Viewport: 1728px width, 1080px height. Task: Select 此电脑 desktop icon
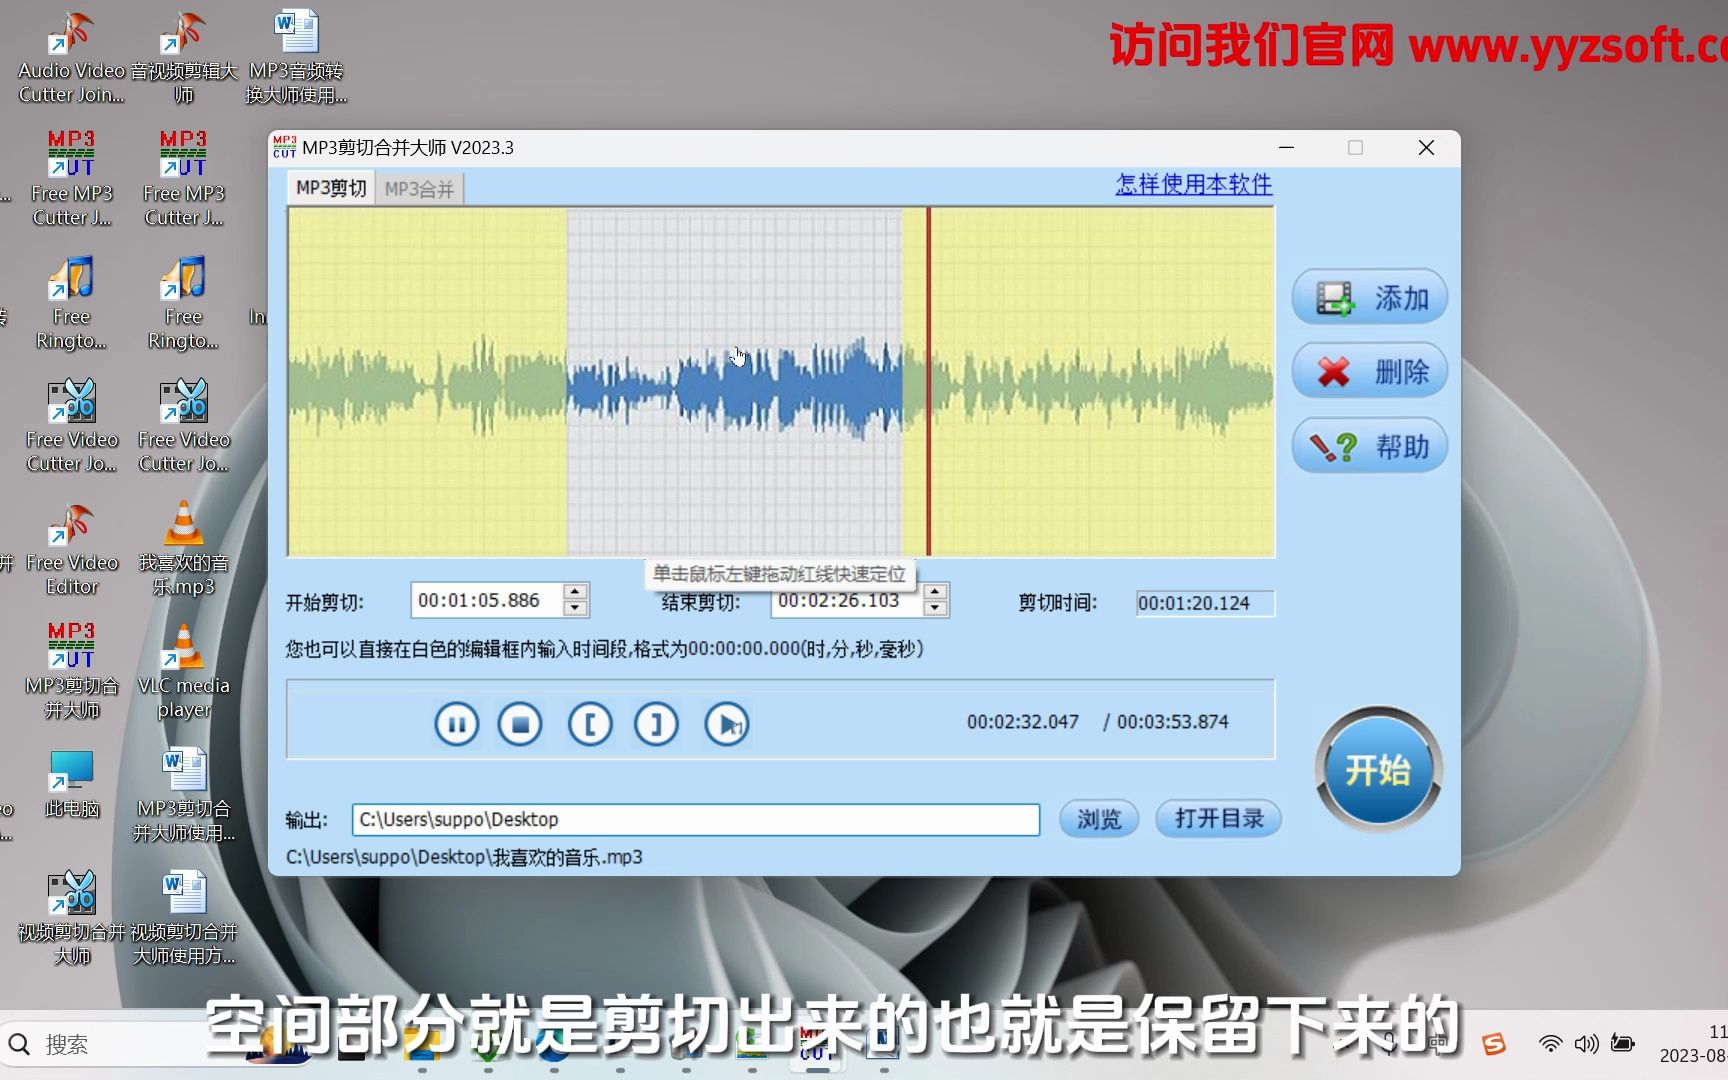click(x=71, y=784)
